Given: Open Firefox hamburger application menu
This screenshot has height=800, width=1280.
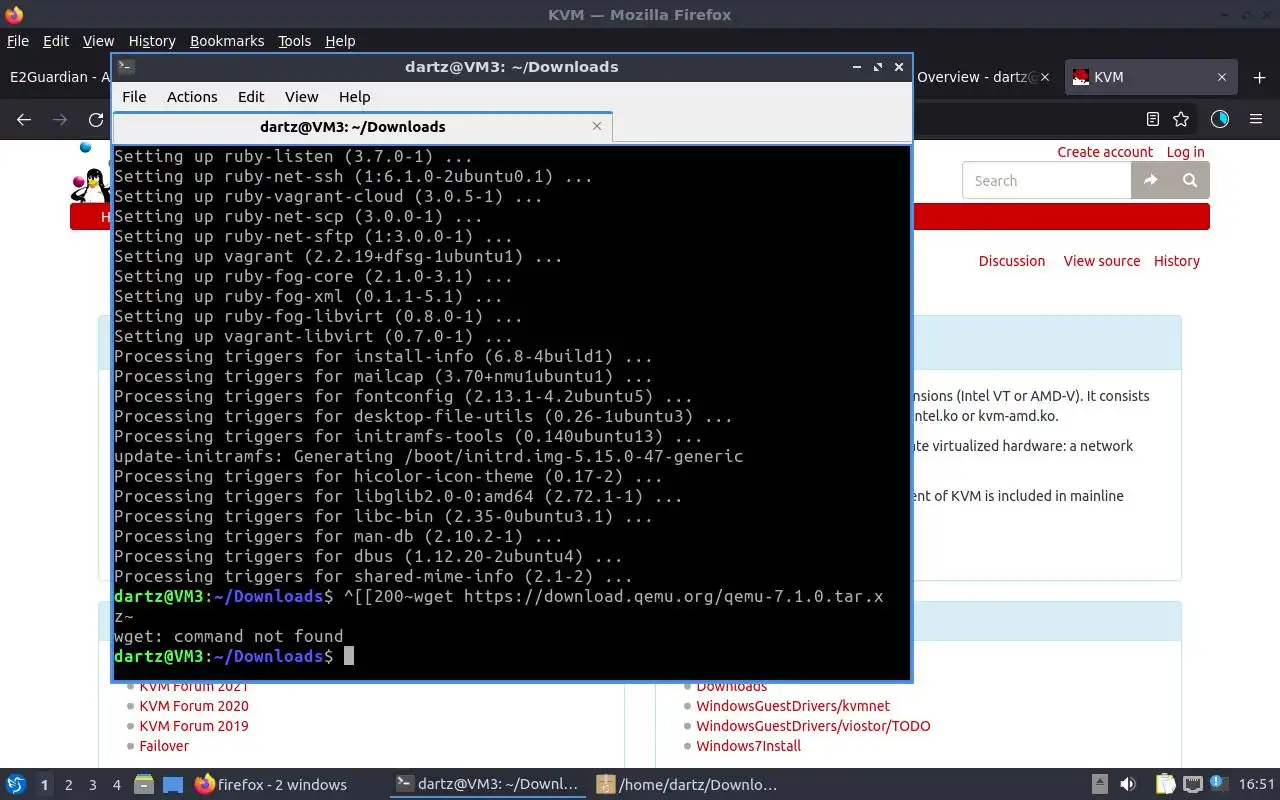Looking at the screenshot, I should (x=1256, y=119).
